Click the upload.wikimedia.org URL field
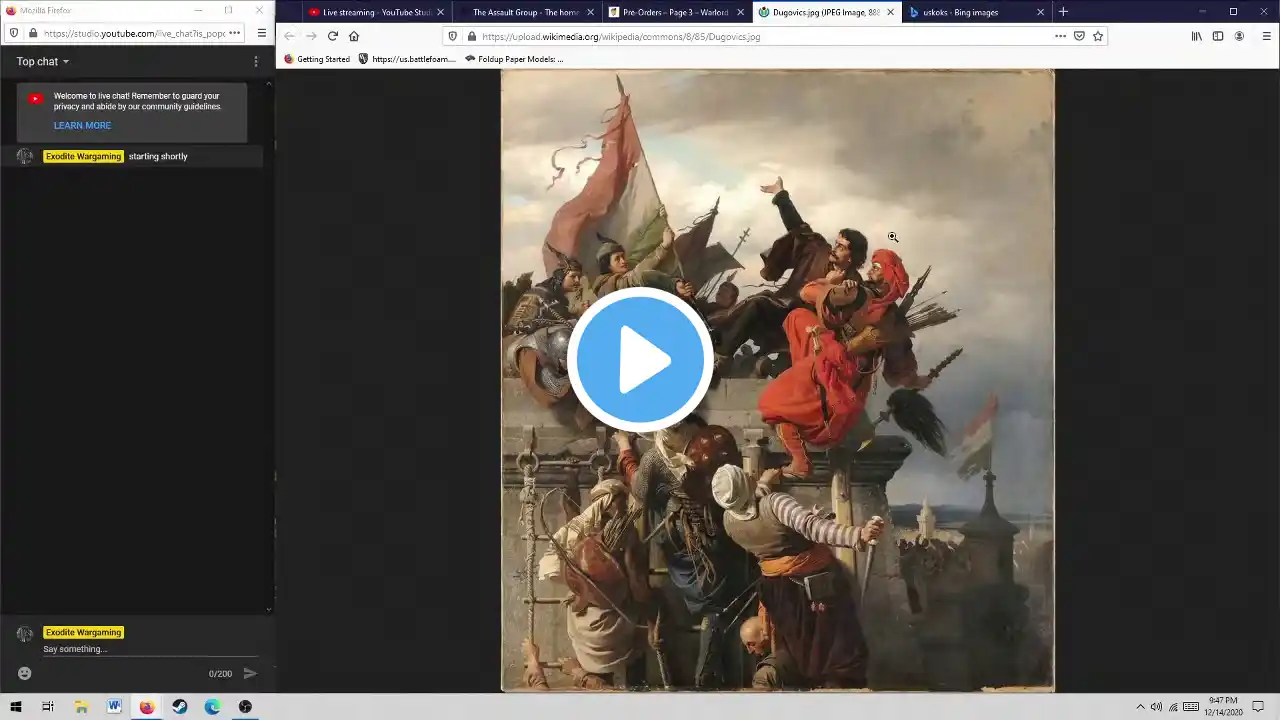 [764, 36]
